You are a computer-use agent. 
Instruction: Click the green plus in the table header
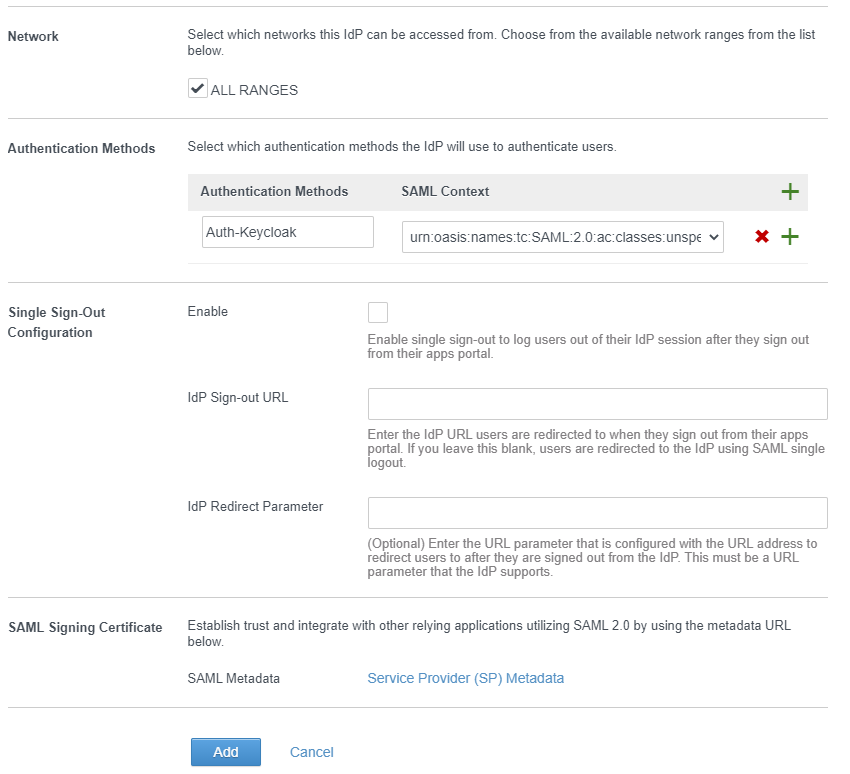coord(790,191)
